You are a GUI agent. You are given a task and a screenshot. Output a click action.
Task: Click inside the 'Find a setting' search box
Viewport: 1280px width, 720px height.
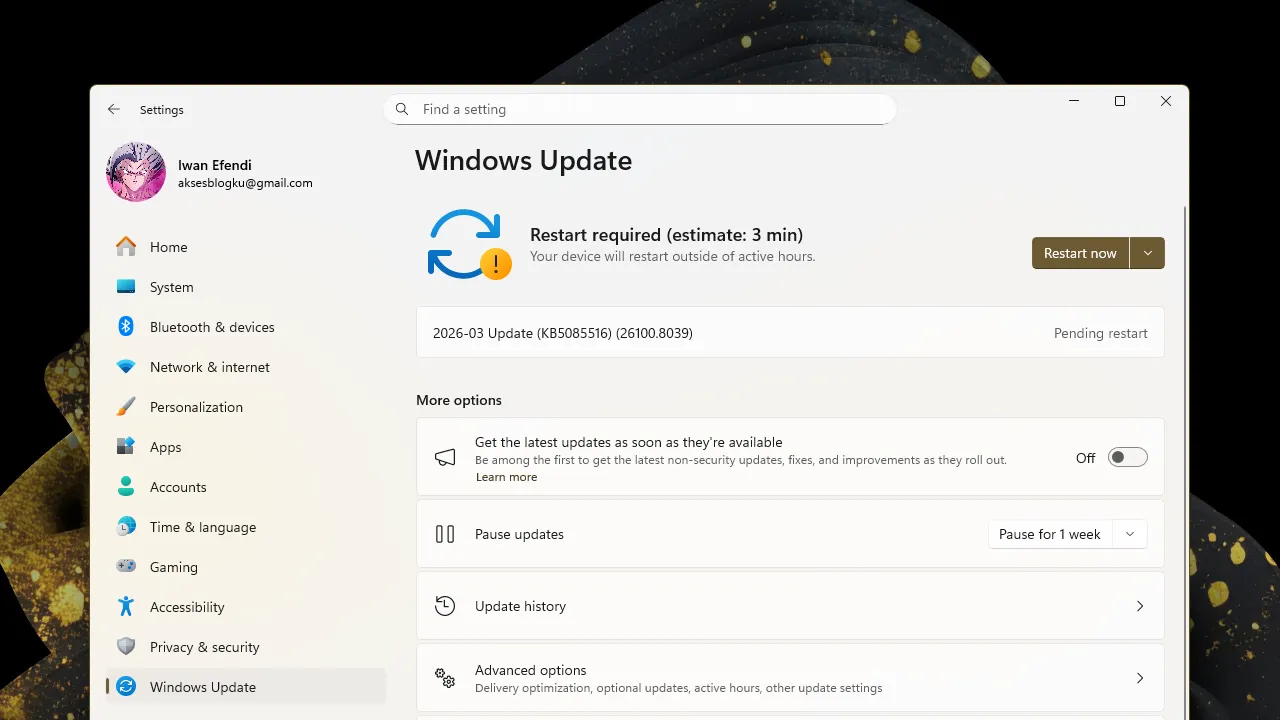click(x=640, y=109)
